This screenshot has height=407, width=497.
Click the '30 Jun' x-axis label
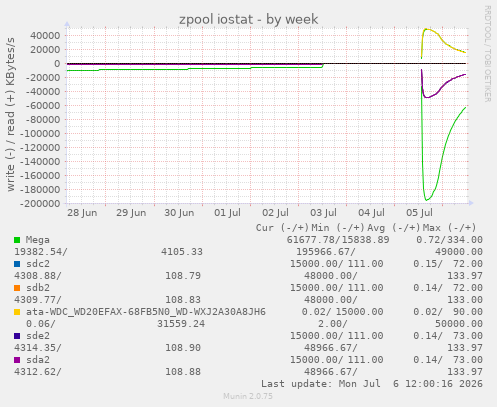179,213
